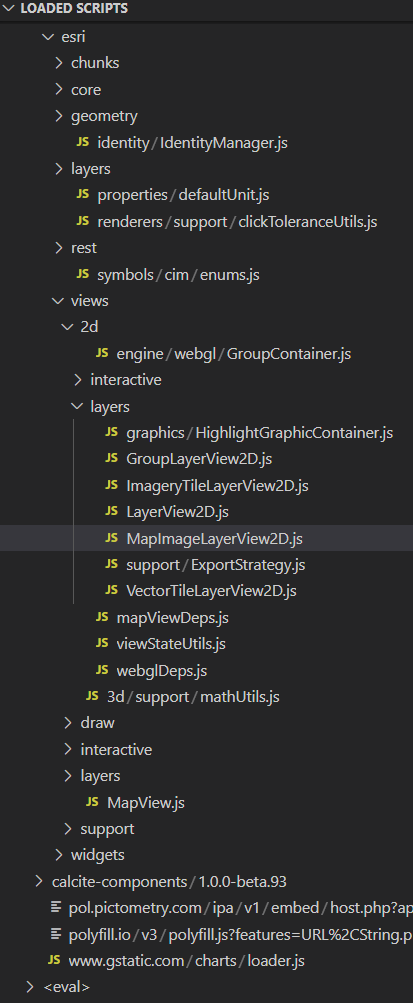Click file icon beside polyfill.io entry
The height and width of the screenshot is (1003, 413).
pyautogui.click(x=55, y=935)
